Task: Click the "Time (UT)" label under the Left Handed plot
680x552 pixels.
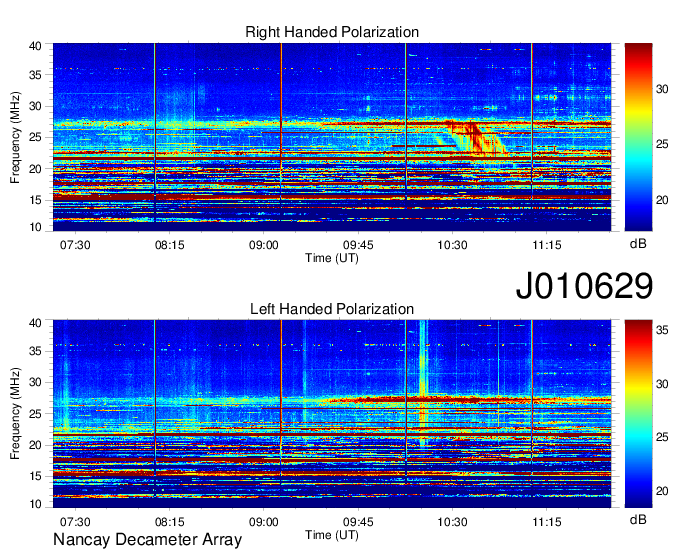Action: (332, 535)
